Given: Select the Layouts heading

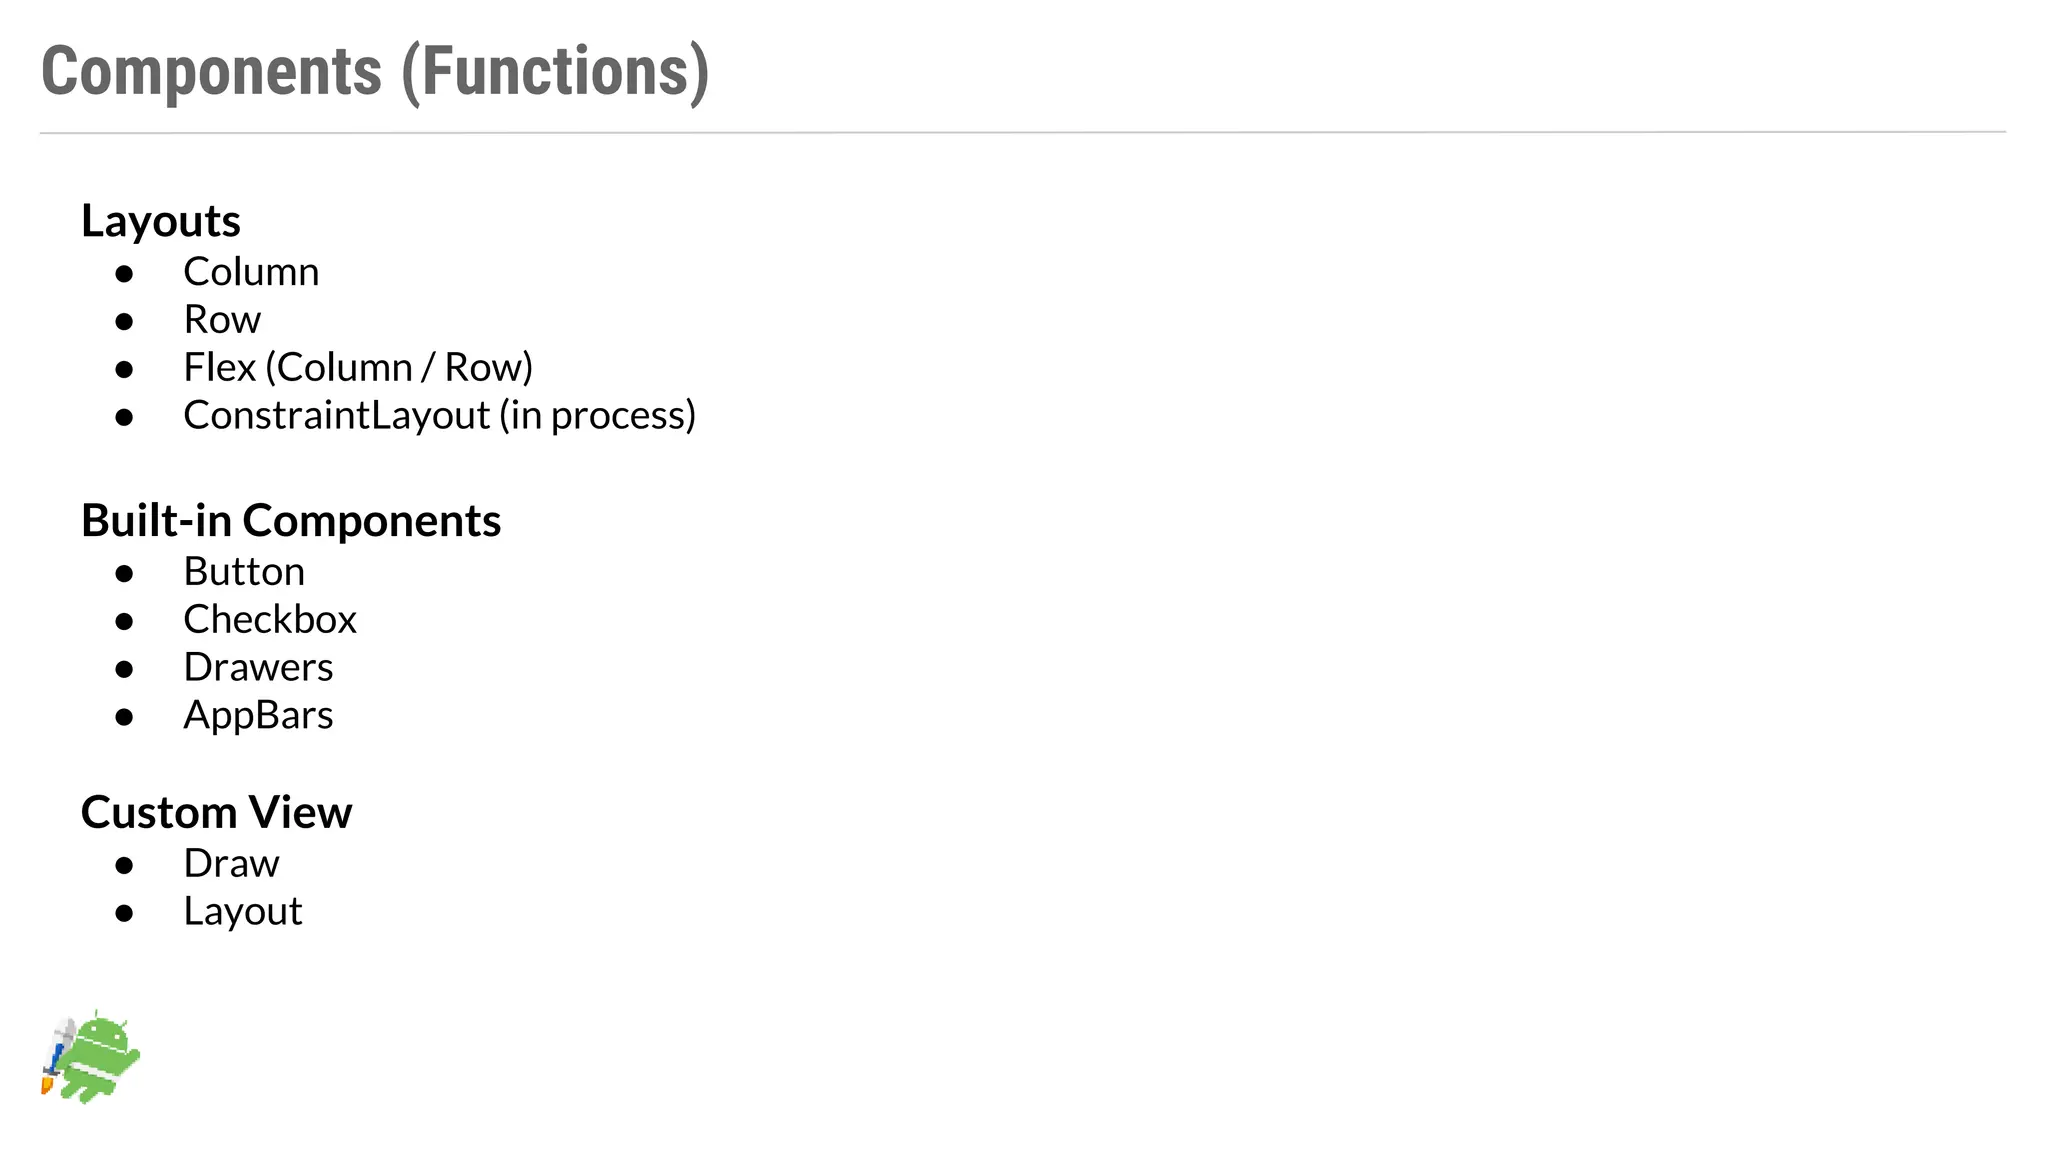Looking at the screenshot, I should (161, 220).
